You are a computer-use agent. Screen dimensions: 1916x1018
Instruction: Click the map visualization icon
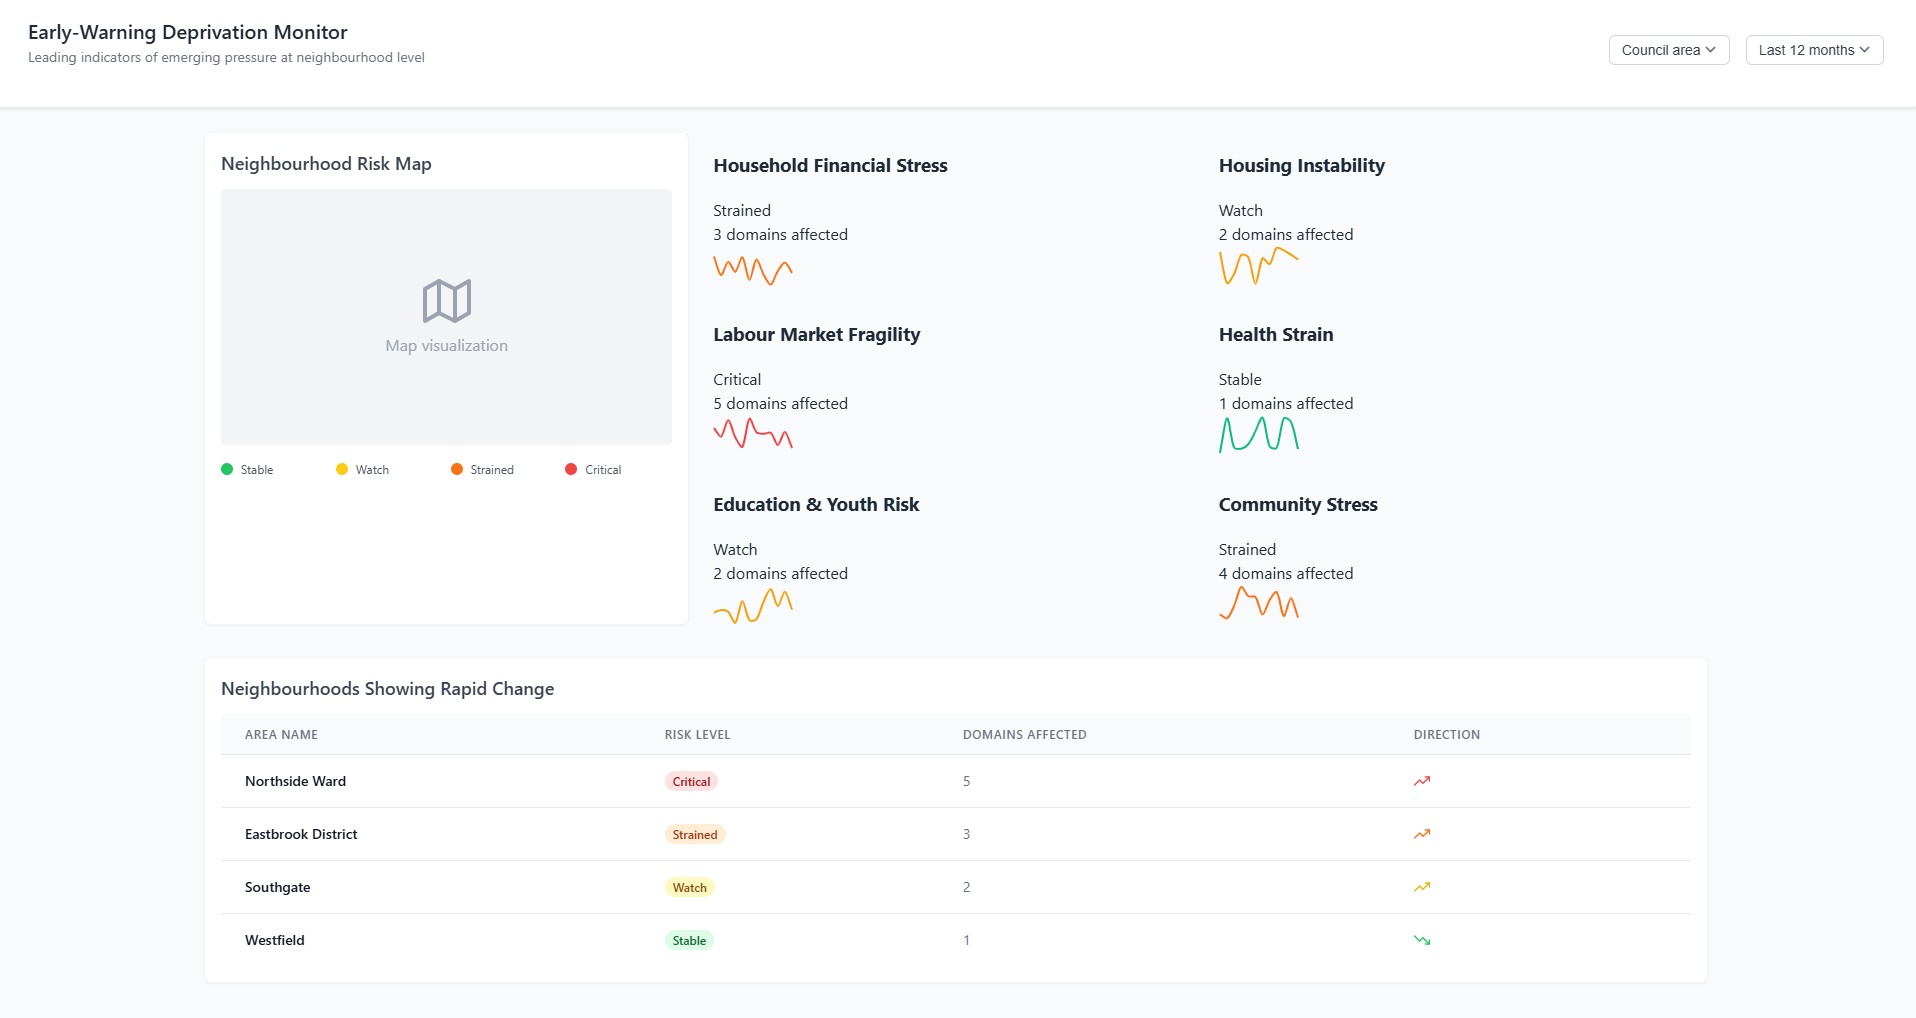446,303
